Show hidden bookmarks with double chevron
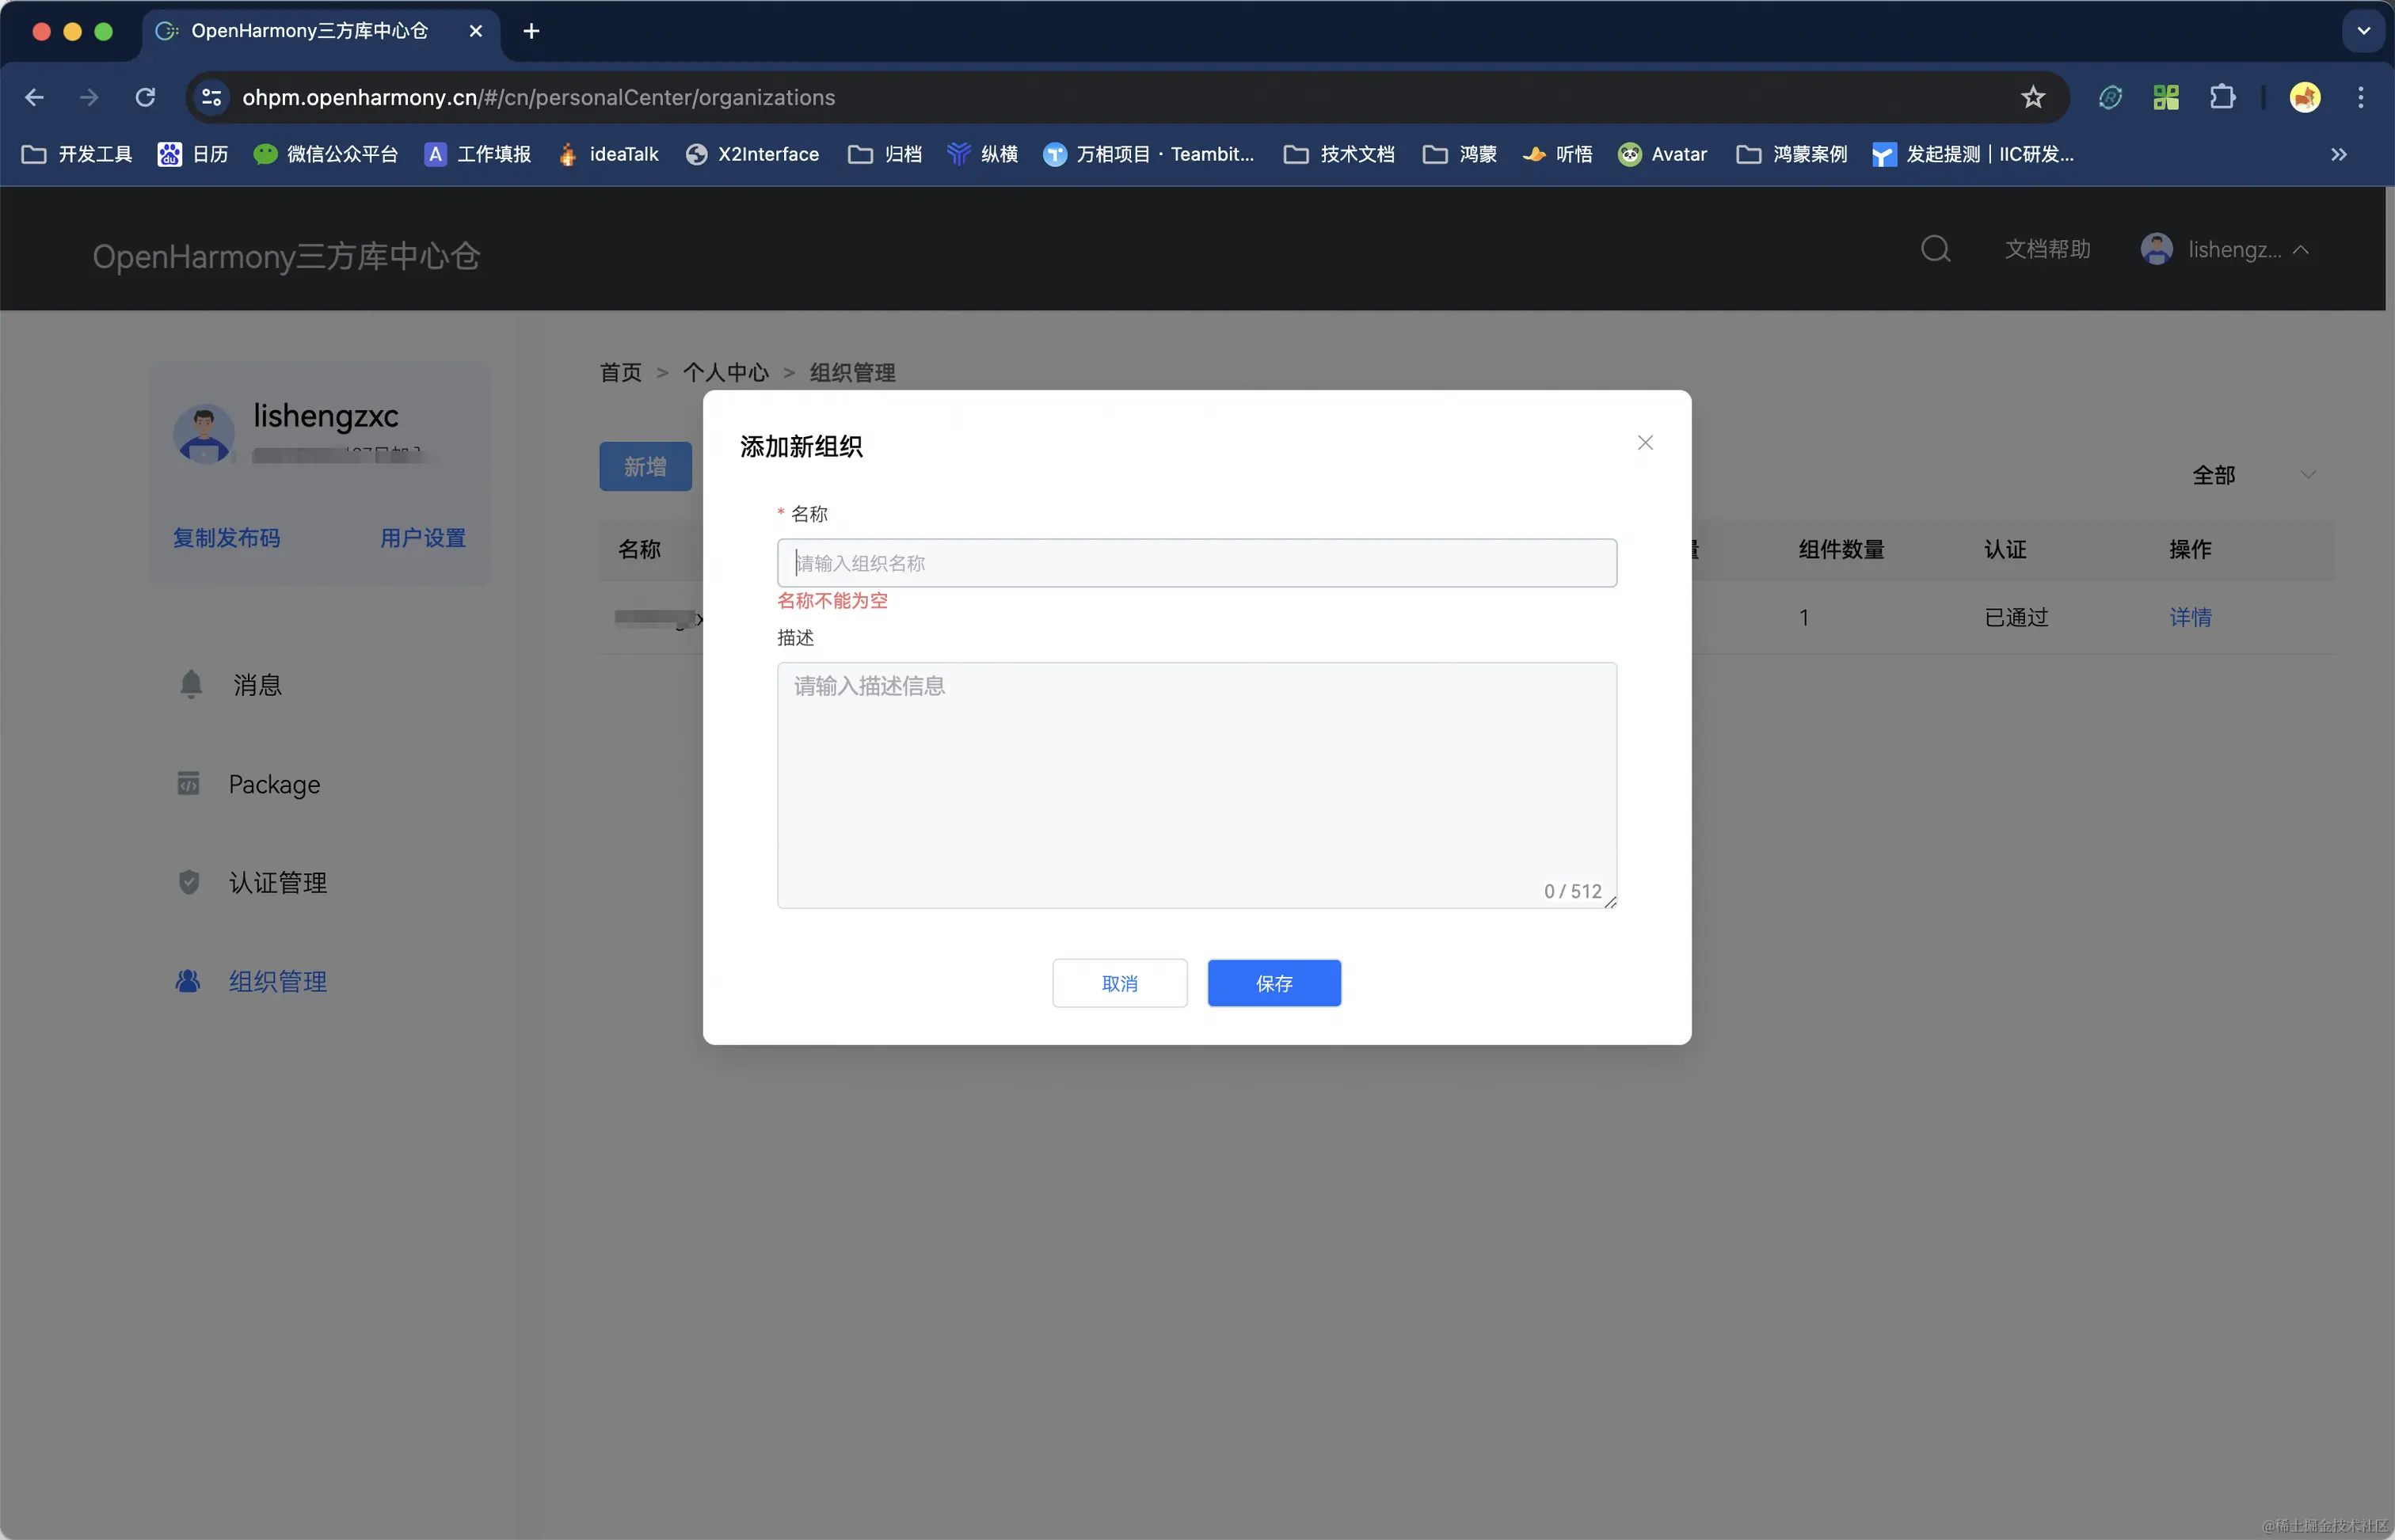Screen dimensions: 2395x1540 pos(2338,154)
